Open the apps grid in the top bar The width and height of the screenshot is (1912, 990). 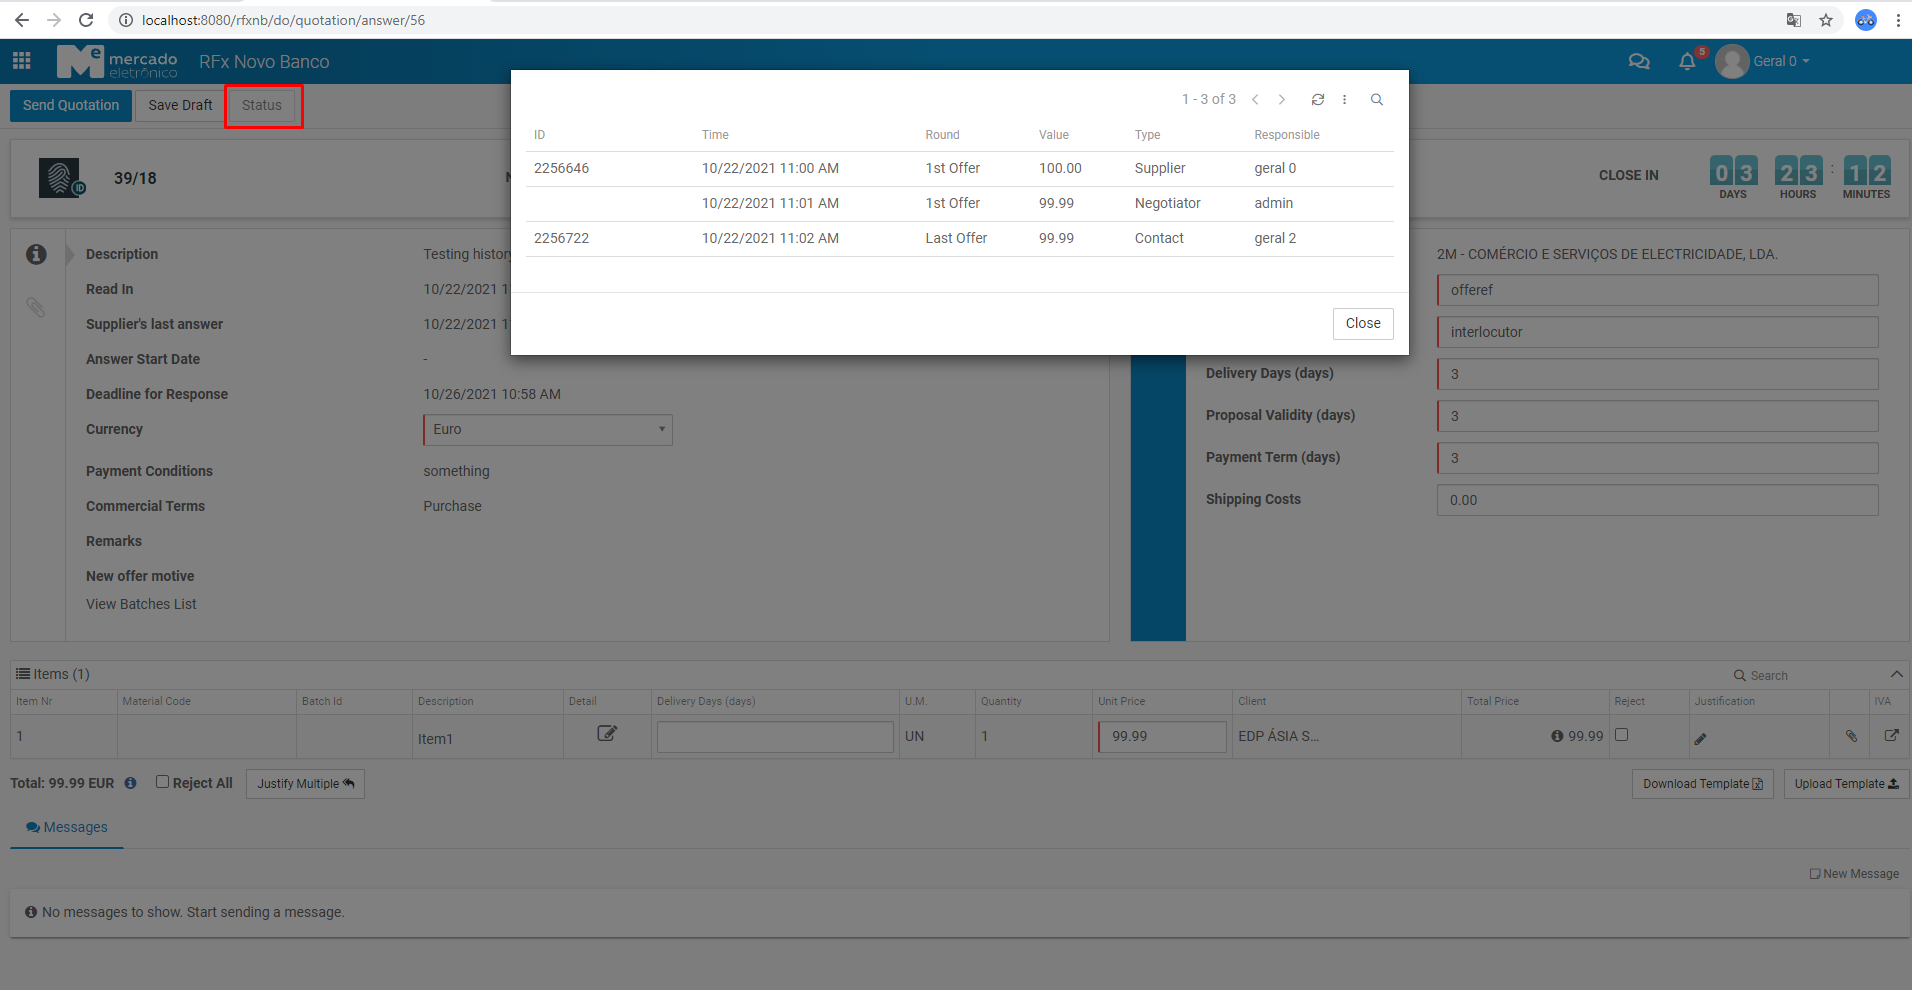pyautogui.click(x=21, y=61)
